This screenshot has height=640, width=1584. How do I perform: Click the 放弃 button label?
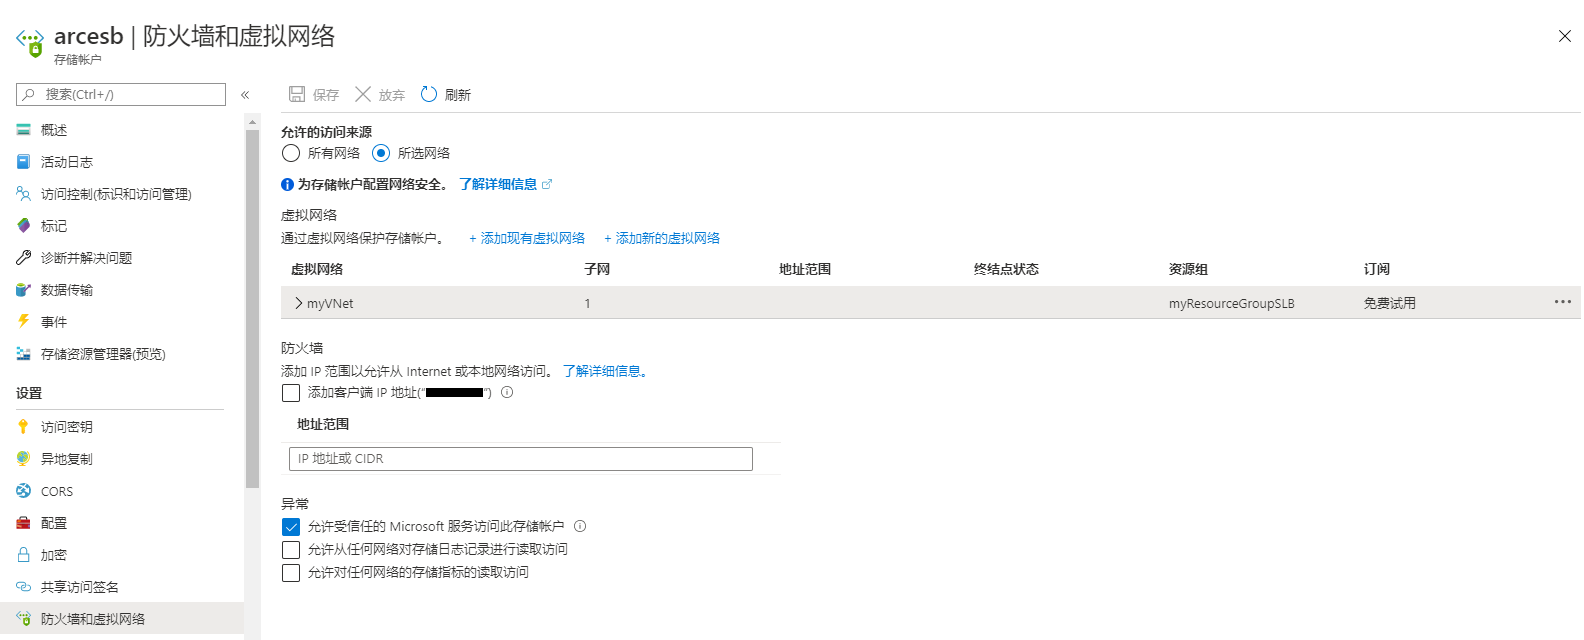coord(392,95)
